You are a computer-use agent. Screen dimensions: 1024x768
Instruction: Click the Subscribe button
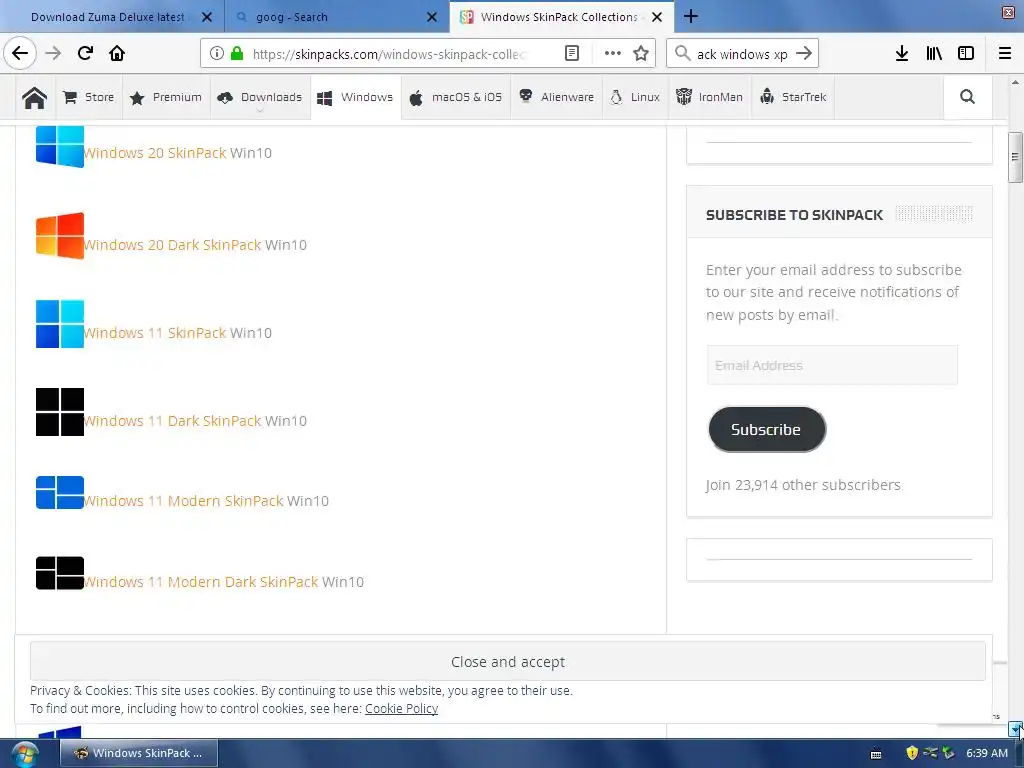coord(767,429)
